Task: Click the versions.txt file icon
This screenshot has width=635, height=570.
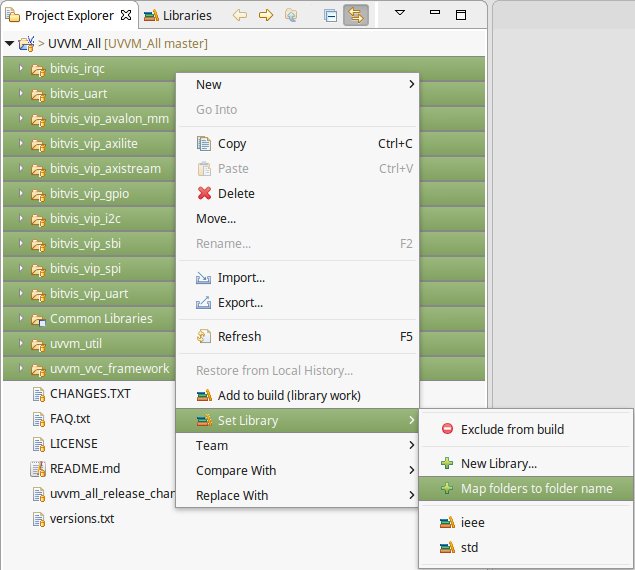Action: click(x=38, y=519)
